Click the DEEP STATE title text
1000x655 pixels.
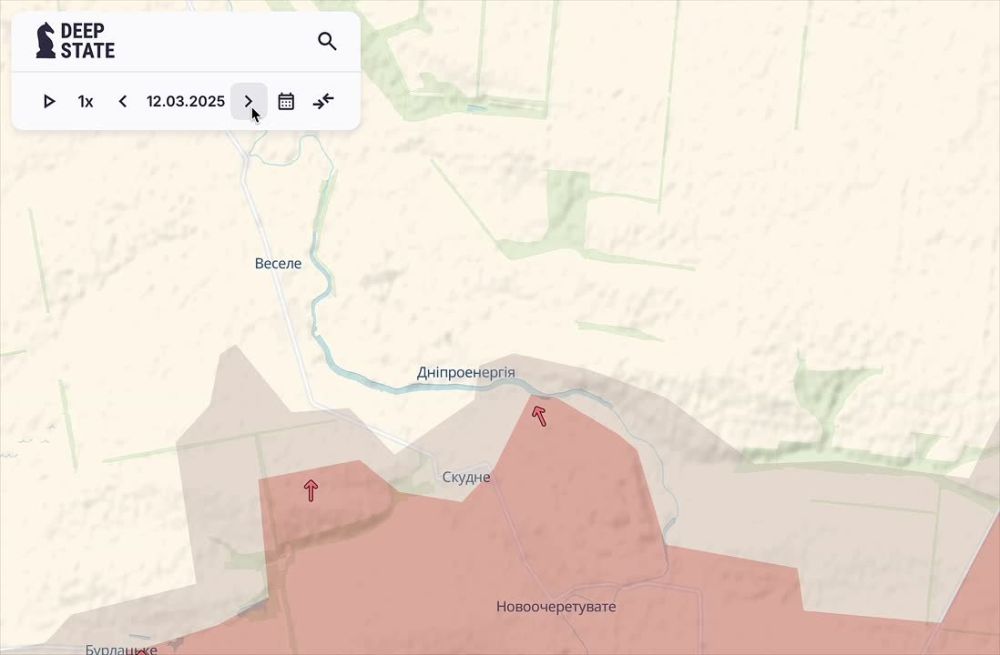click(x=88, y=40)
